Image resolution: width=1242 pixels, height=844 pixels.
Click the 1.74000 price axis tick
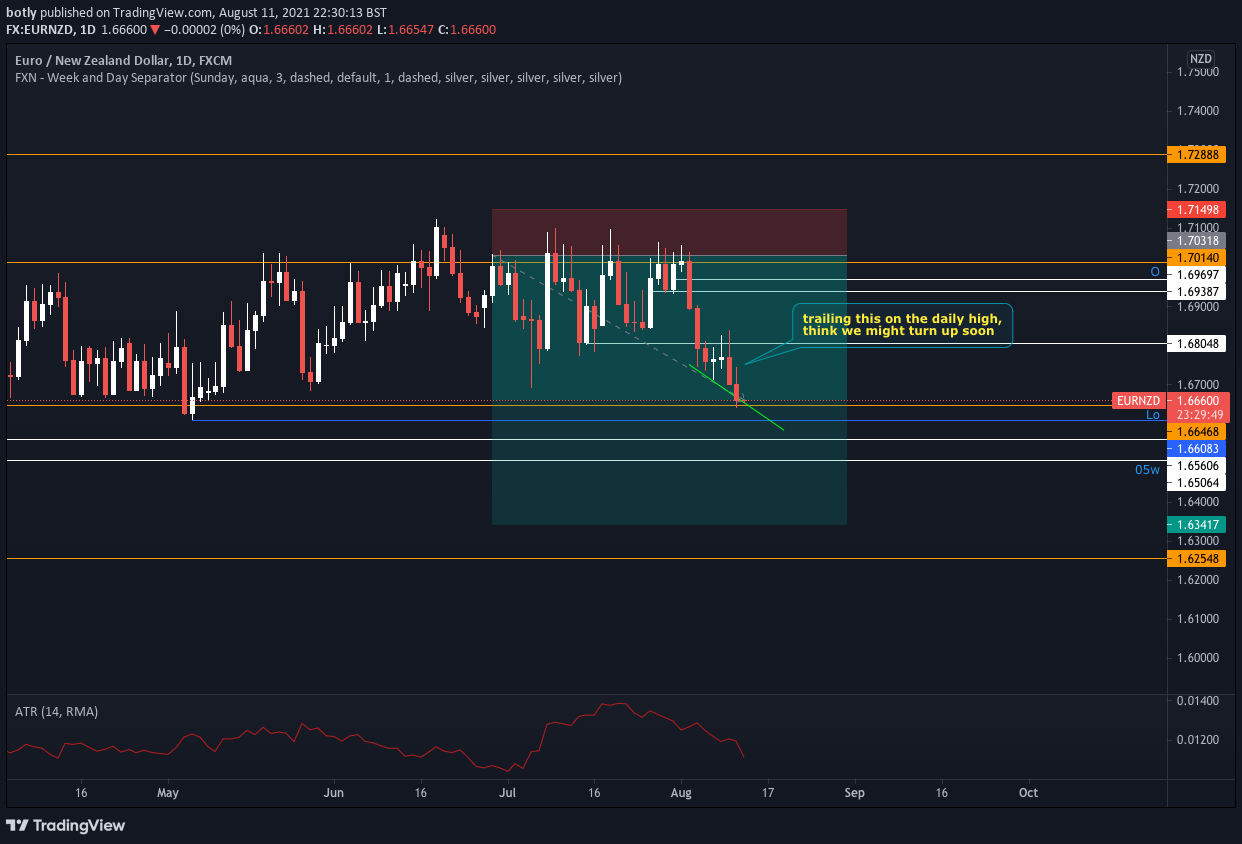pyautogui.click(x=1196, y=111)
